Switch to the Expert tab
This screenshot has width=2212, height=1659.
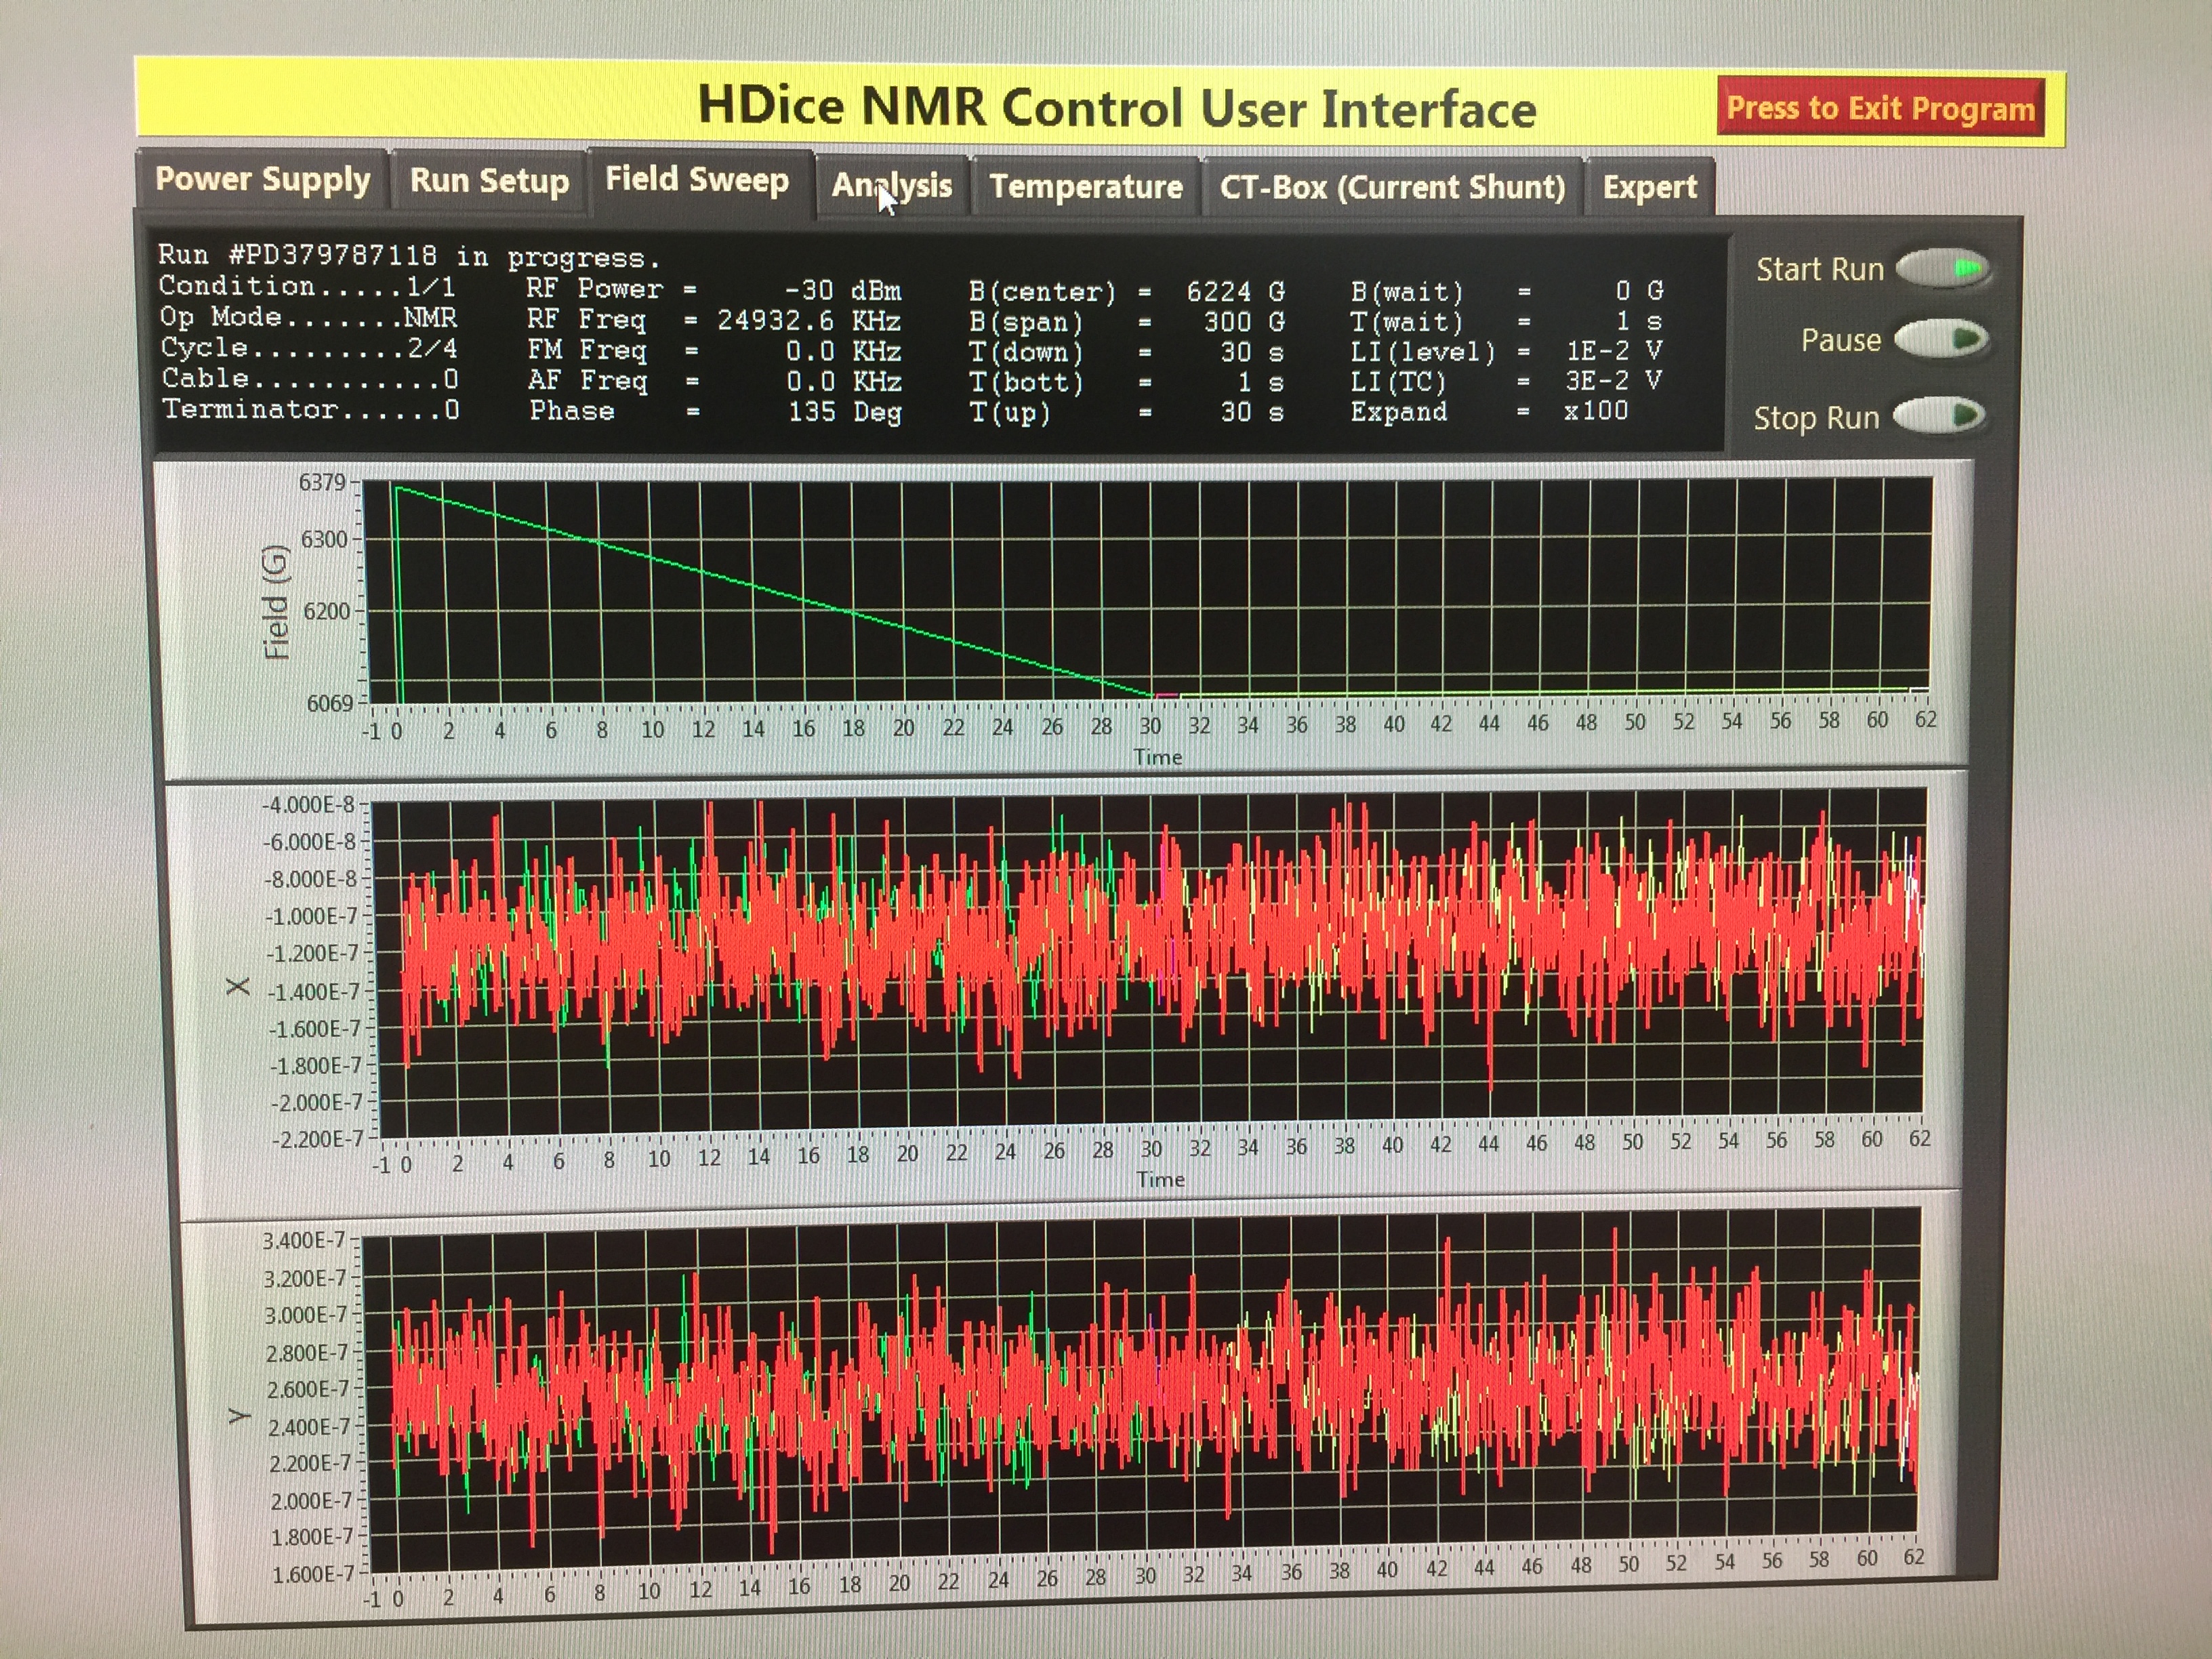point(1649,187)
